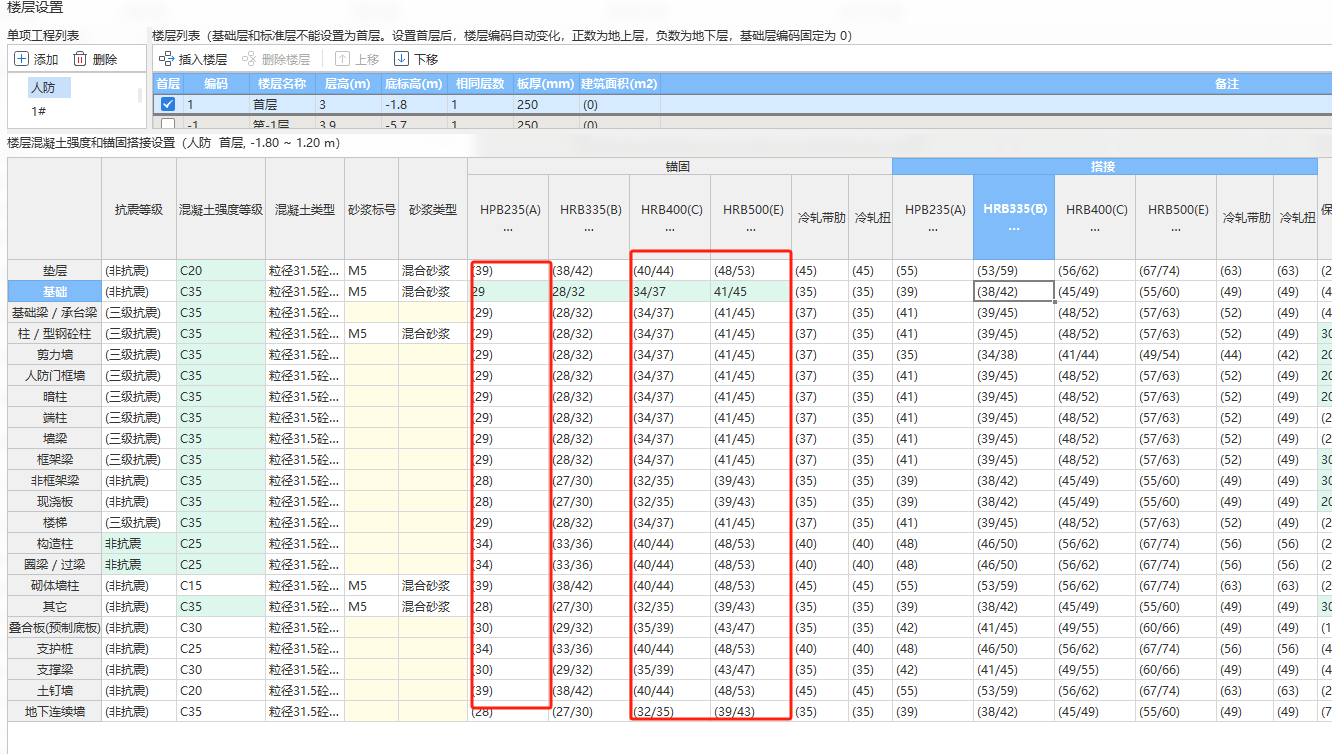Click the 插入楼层 icon
Screen dimensions: 1332x754
pos(166,59)
